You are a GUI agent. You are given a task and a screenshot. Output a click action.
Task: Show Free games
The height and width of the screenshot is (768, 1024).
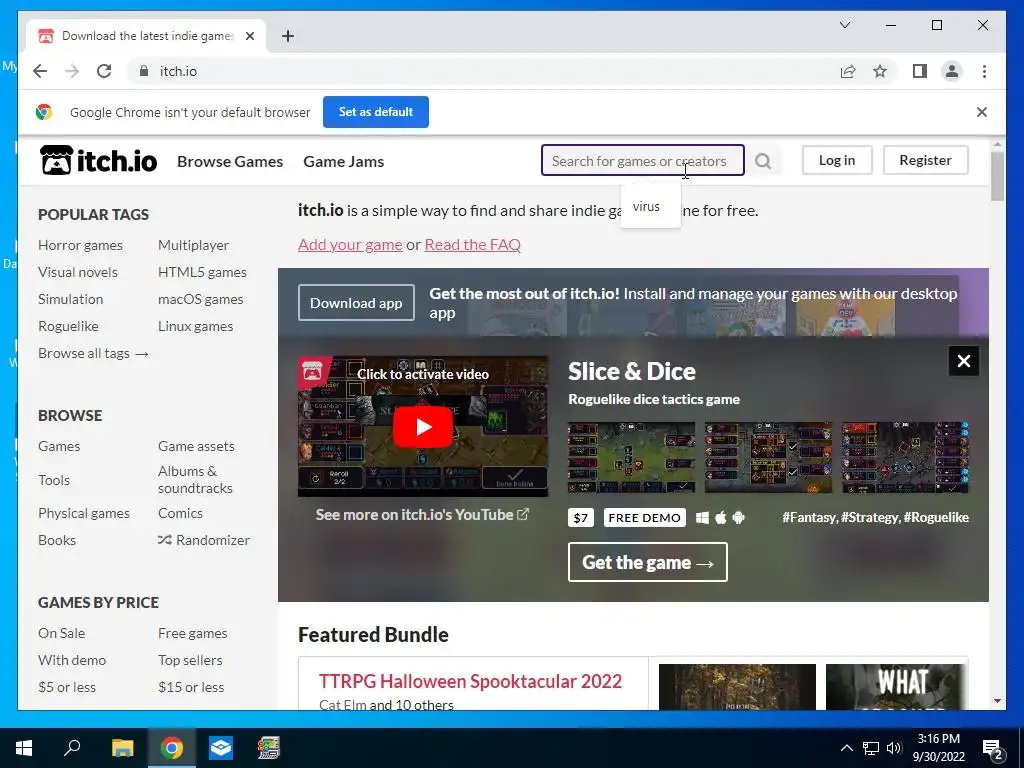click(x=193, y=633)
